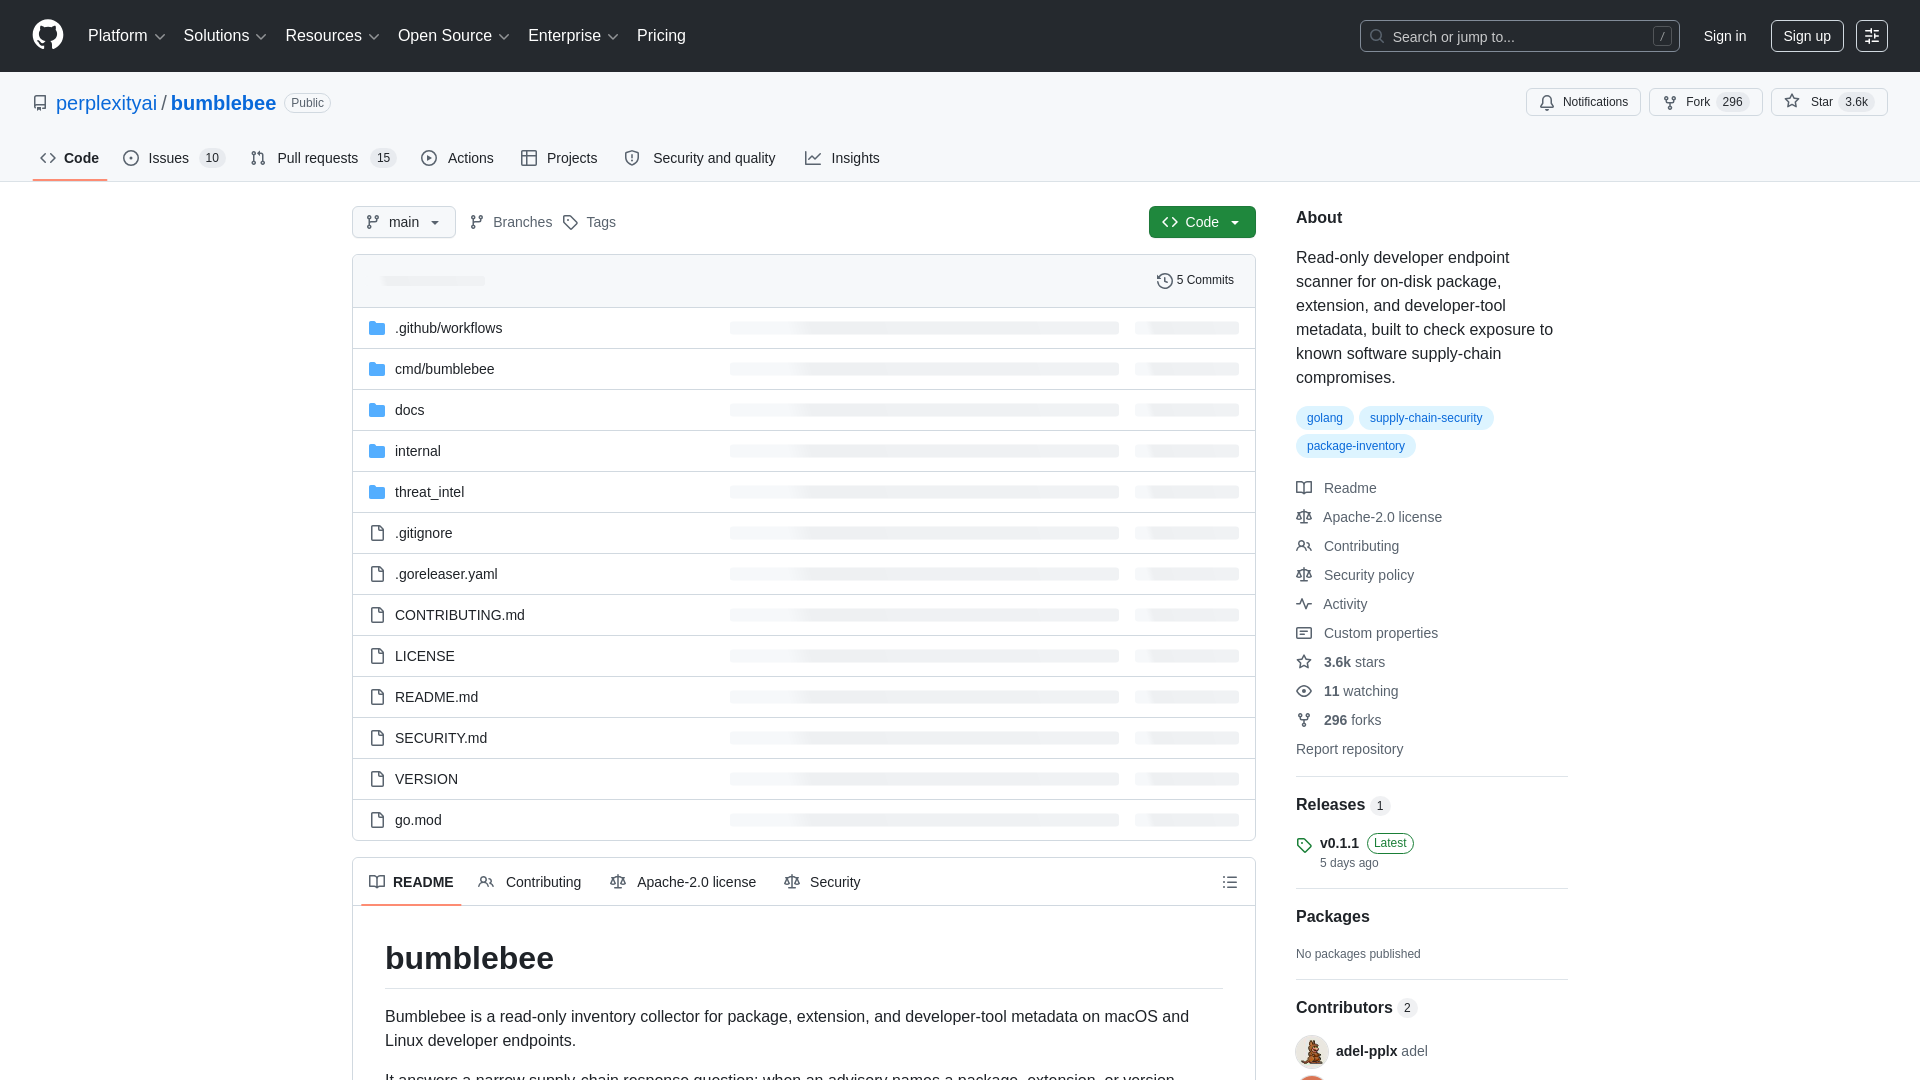Expand the Solutions menu

225,36
